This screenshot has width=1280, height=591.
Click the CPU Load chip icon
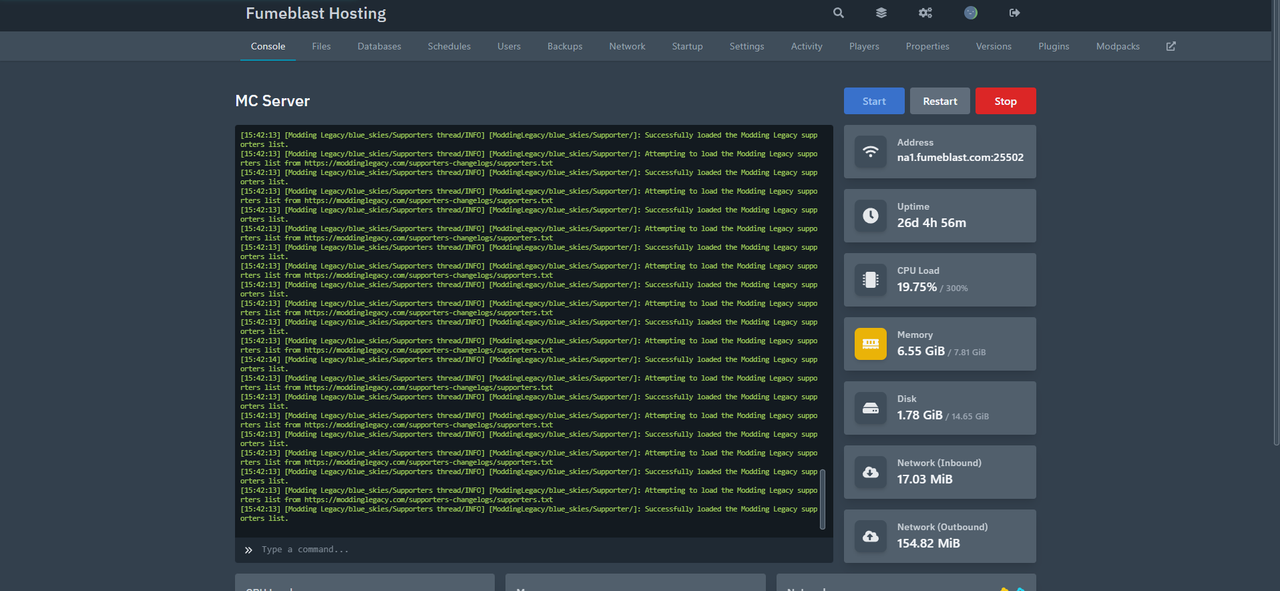point(871,280)
